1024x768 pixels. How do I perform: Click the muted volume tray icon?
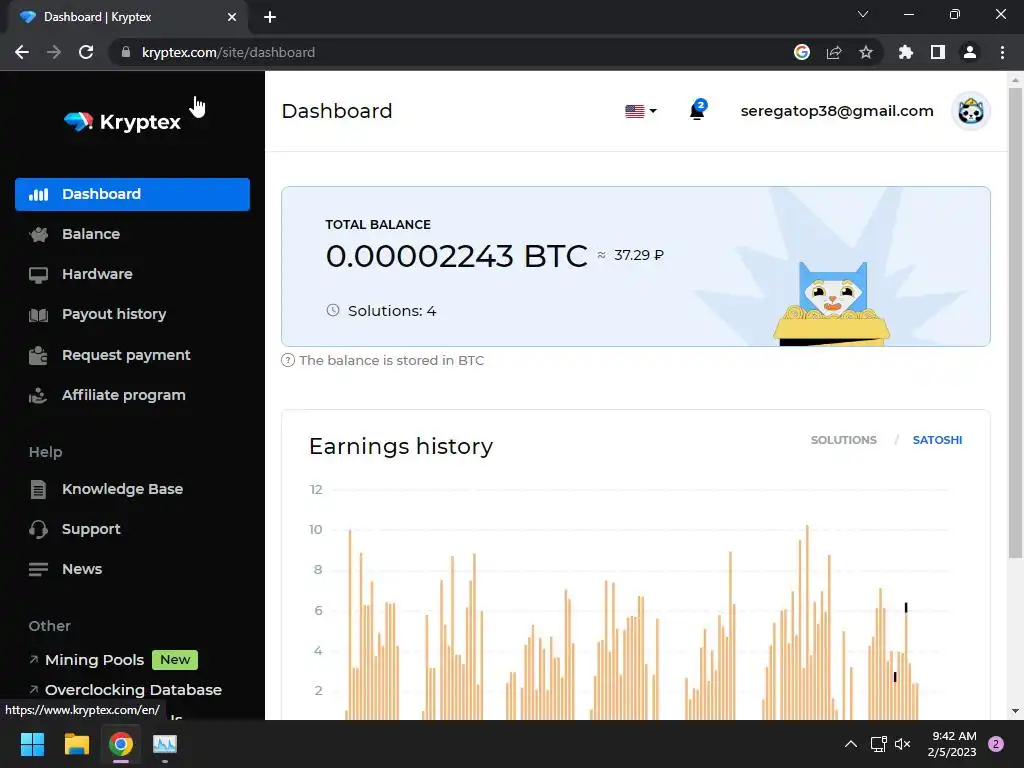coord(903,744)
